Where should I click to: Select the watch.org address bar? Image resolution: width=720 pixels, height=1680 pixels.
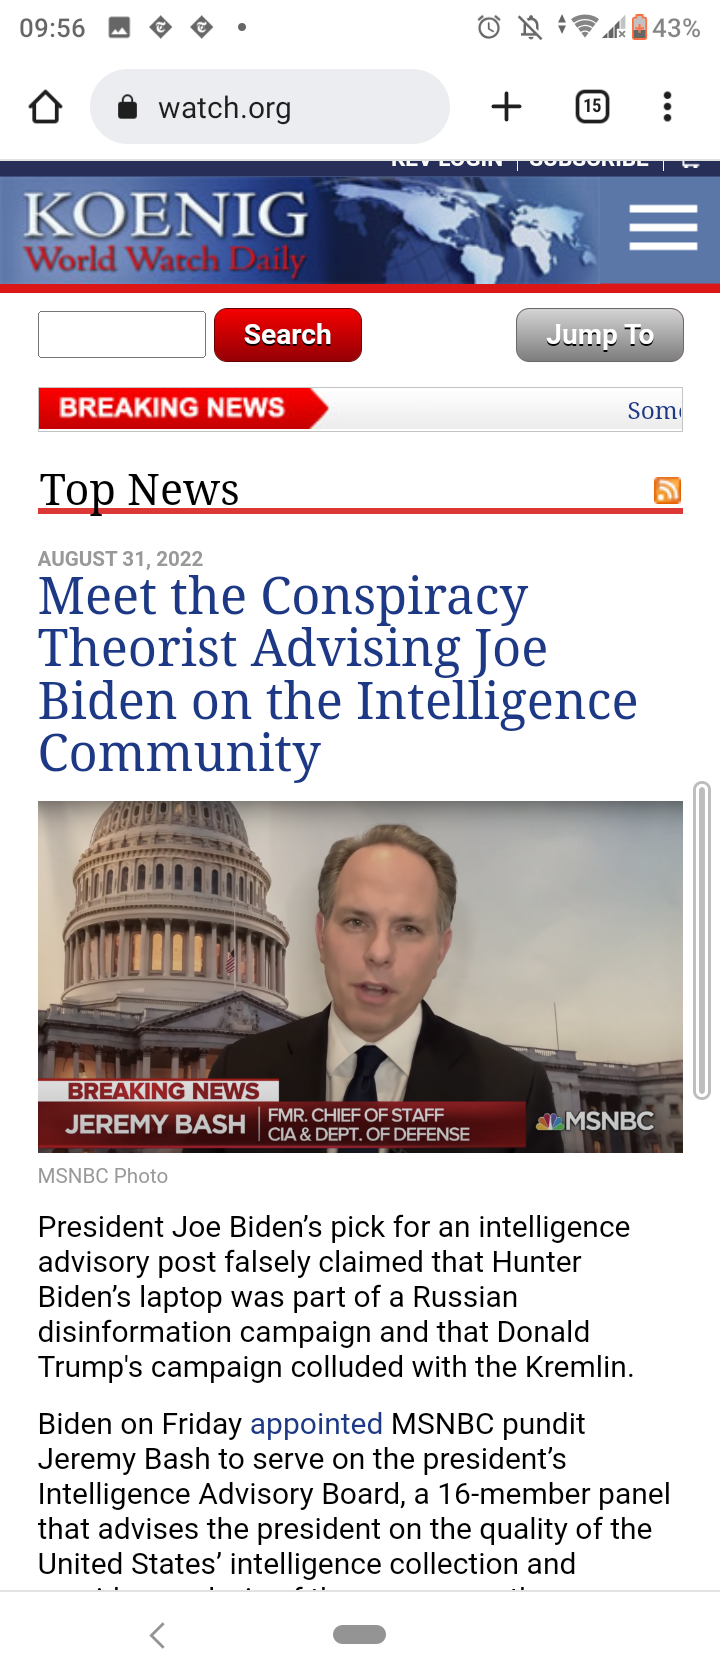pyautogui.click(x=270, y=107)
